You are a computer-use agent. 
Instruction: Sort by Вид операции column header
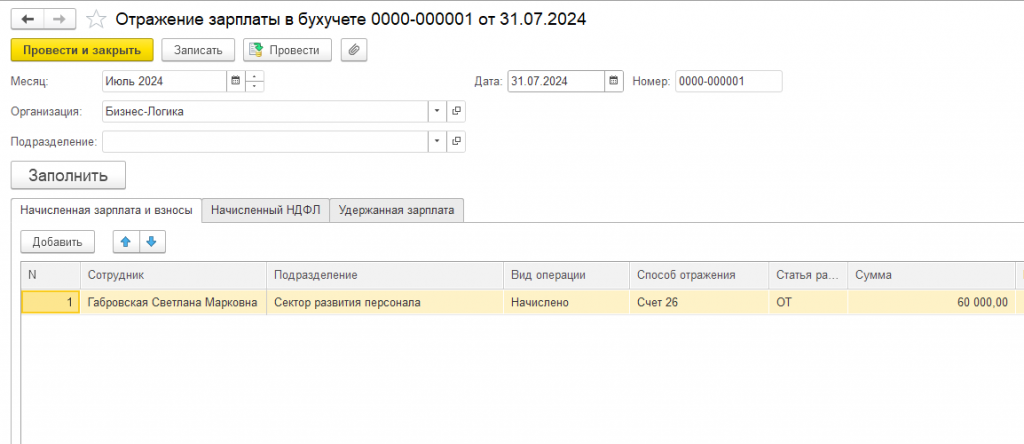pos(566,276)
